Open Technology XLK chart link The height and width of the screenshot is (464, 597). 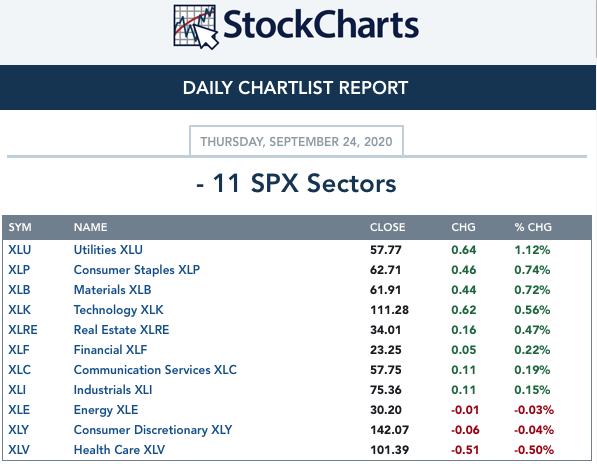118,310
